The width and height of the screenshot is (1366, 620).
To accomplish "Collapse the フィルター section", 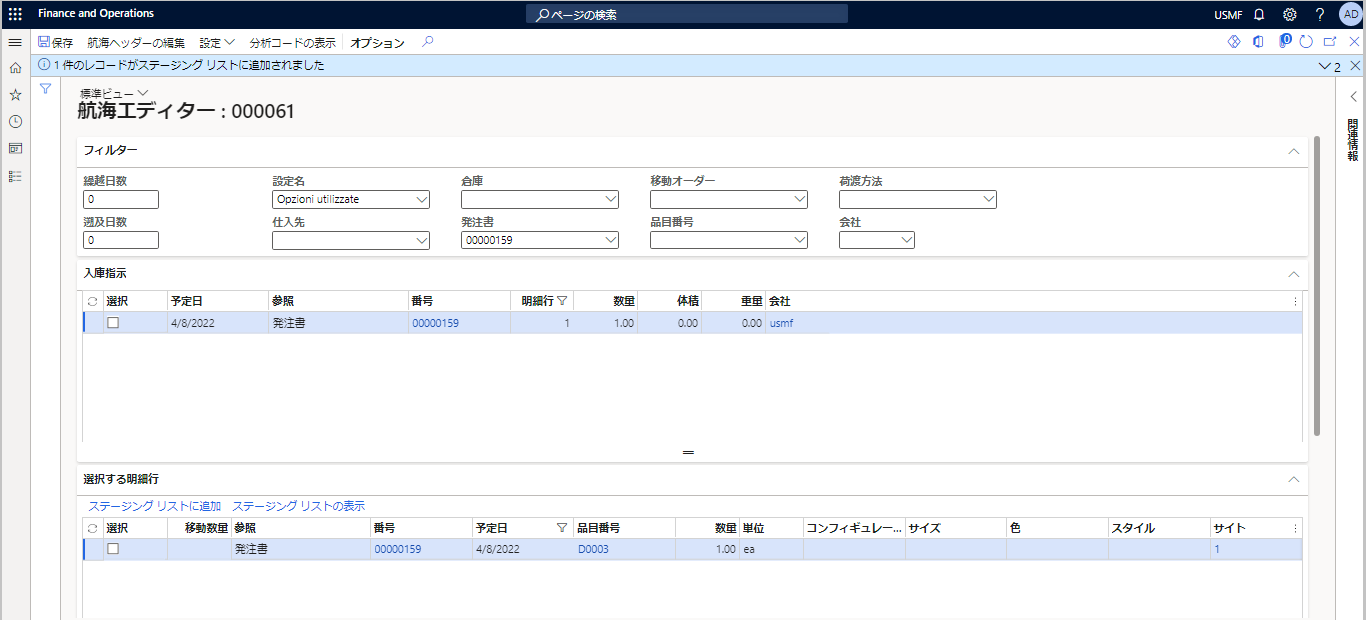I will (1293, 151).
